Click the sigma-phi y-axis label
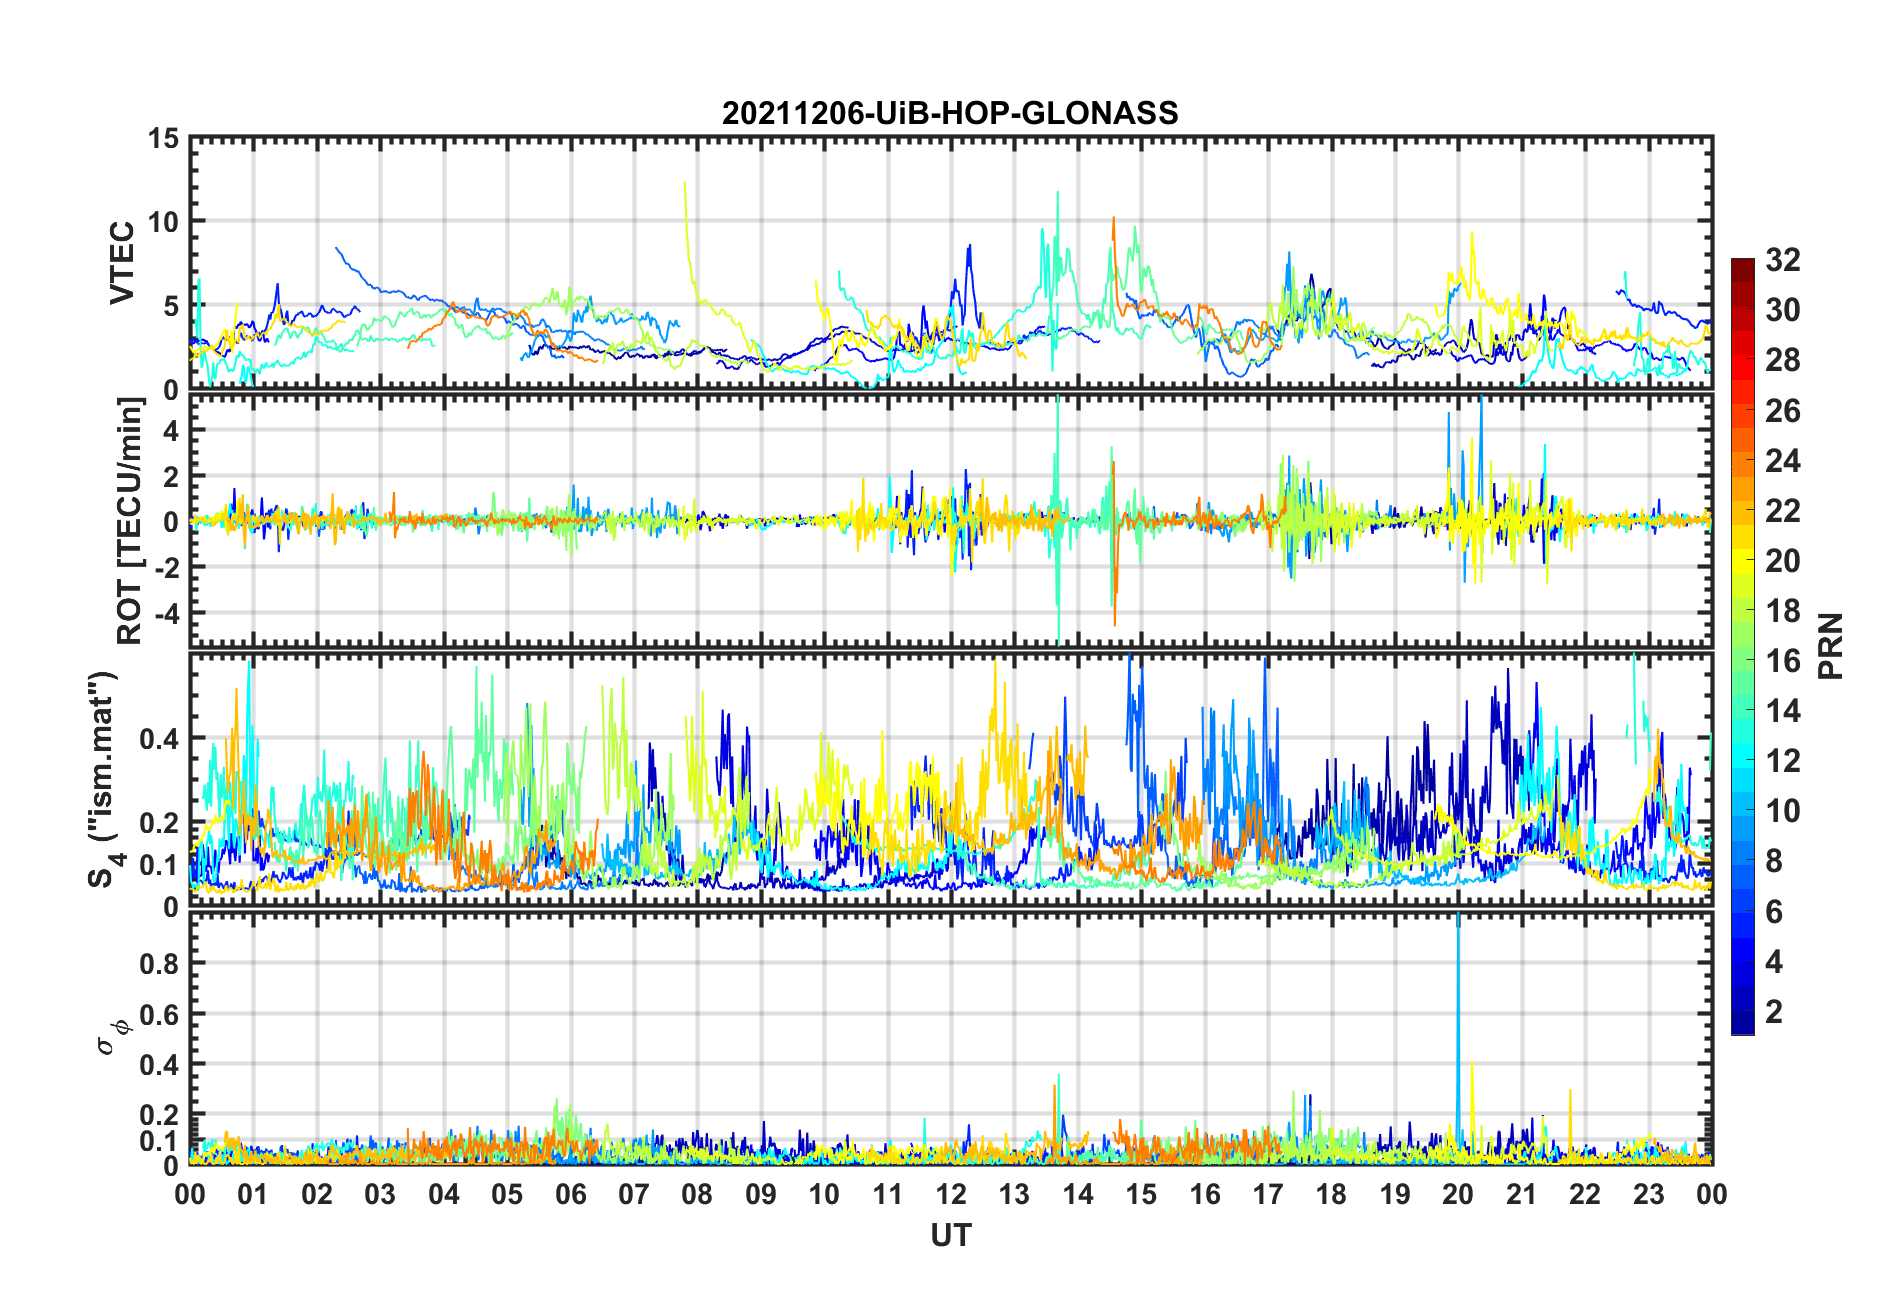This screenshot has width=1902, height=1292. 111,1036
